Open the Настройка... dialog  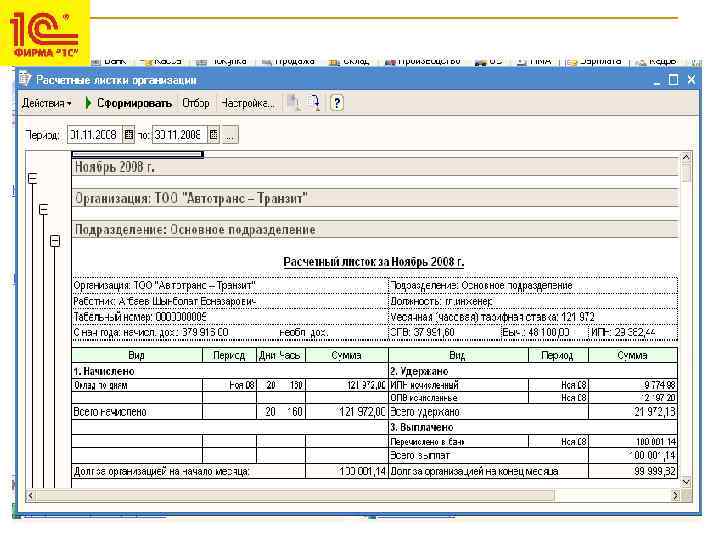(248, 103)
